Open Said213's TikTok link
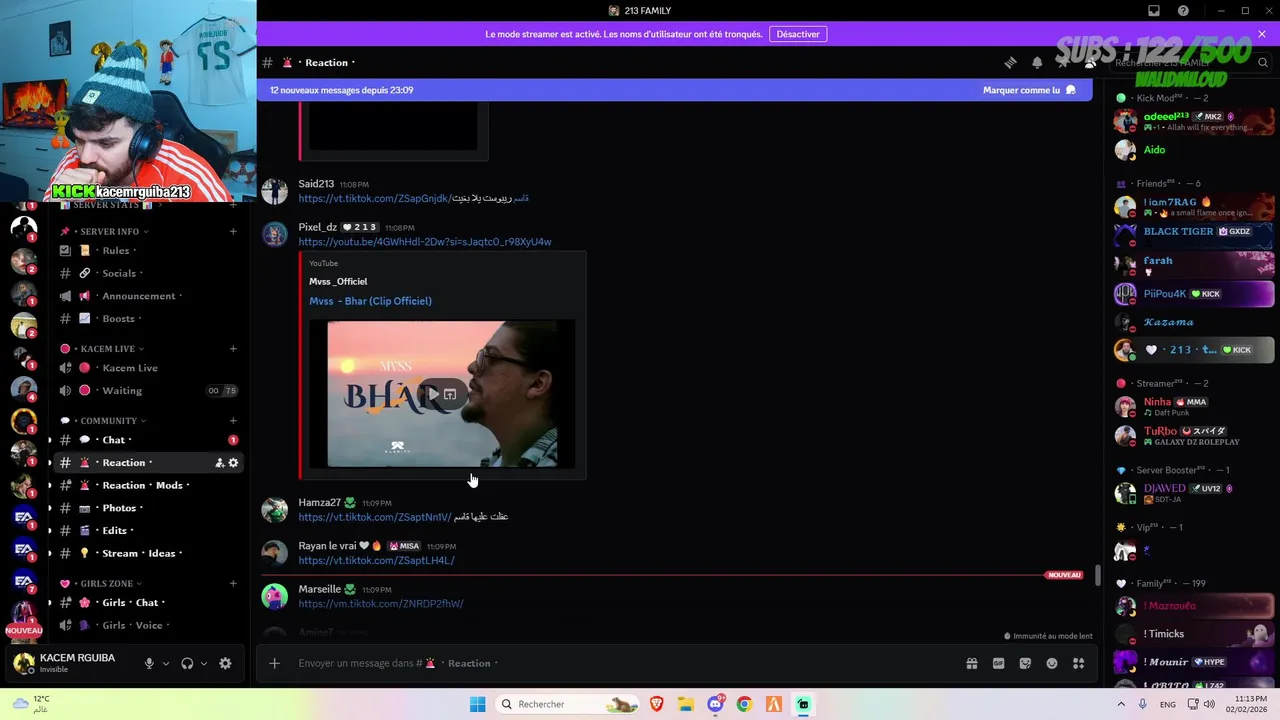 click(x=374, y=198)
